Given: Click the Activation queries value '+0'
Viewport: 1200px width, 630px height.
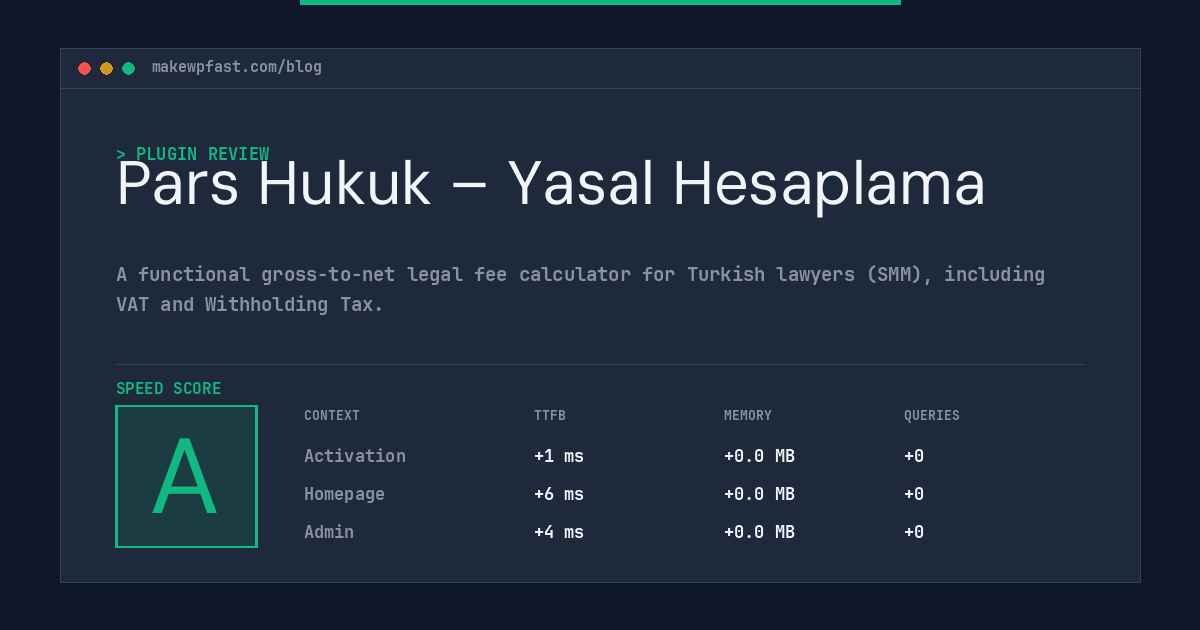Looking at the screenshot, I should (914, 456).
